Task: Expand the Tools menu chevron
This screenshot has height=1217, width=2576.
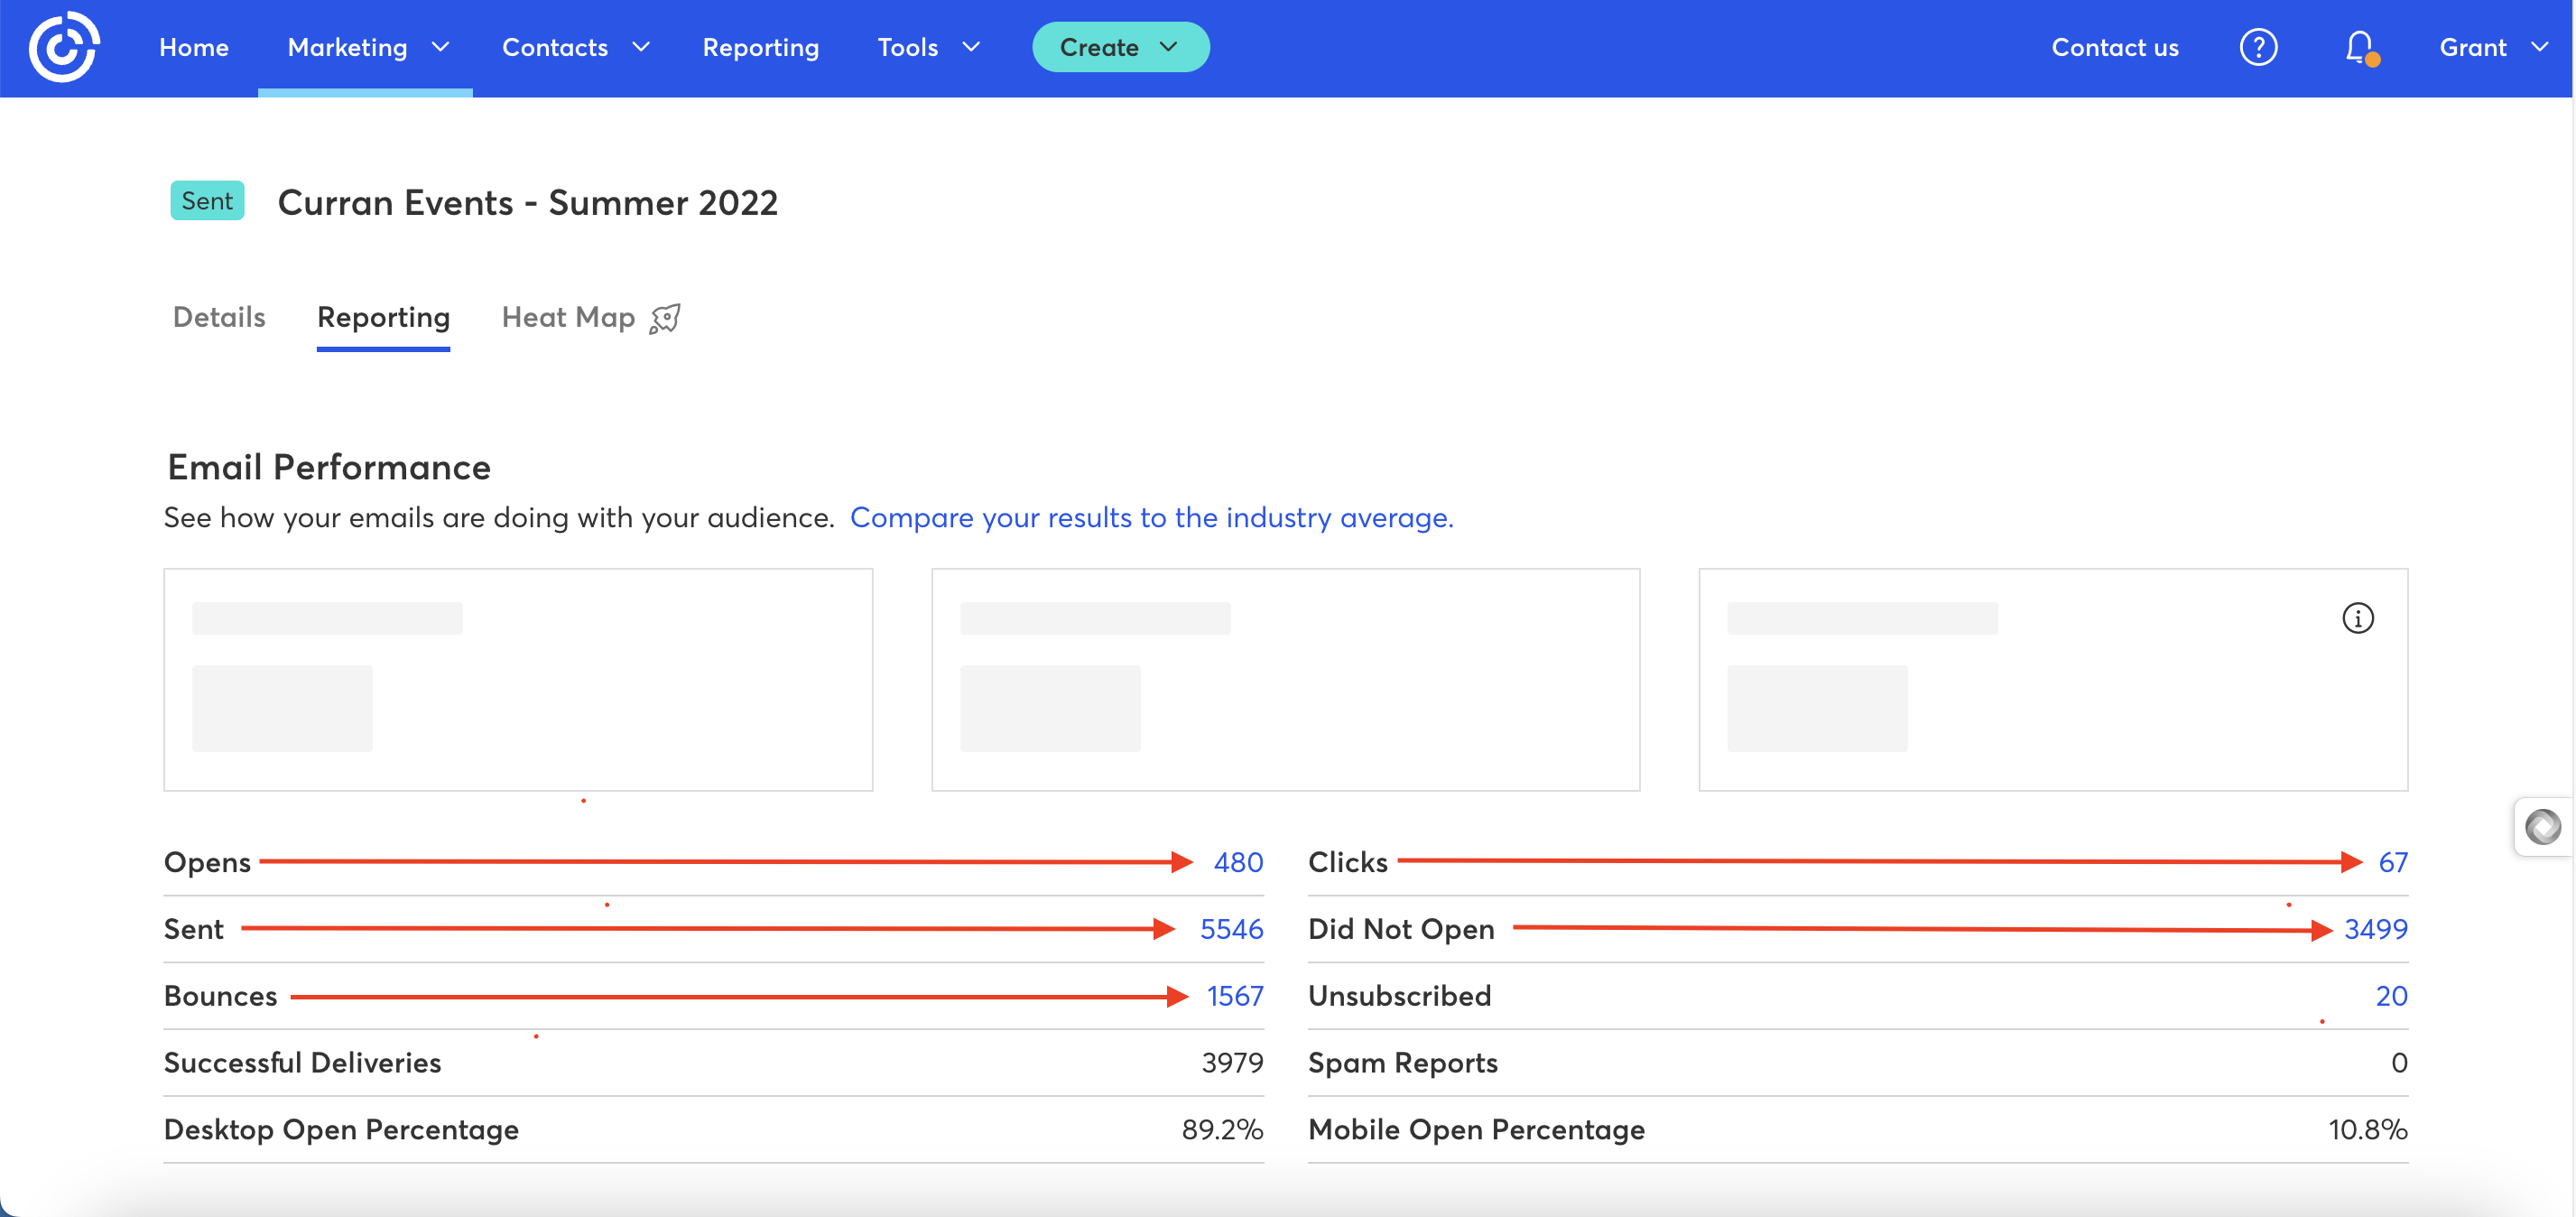Action: (970, 47)
